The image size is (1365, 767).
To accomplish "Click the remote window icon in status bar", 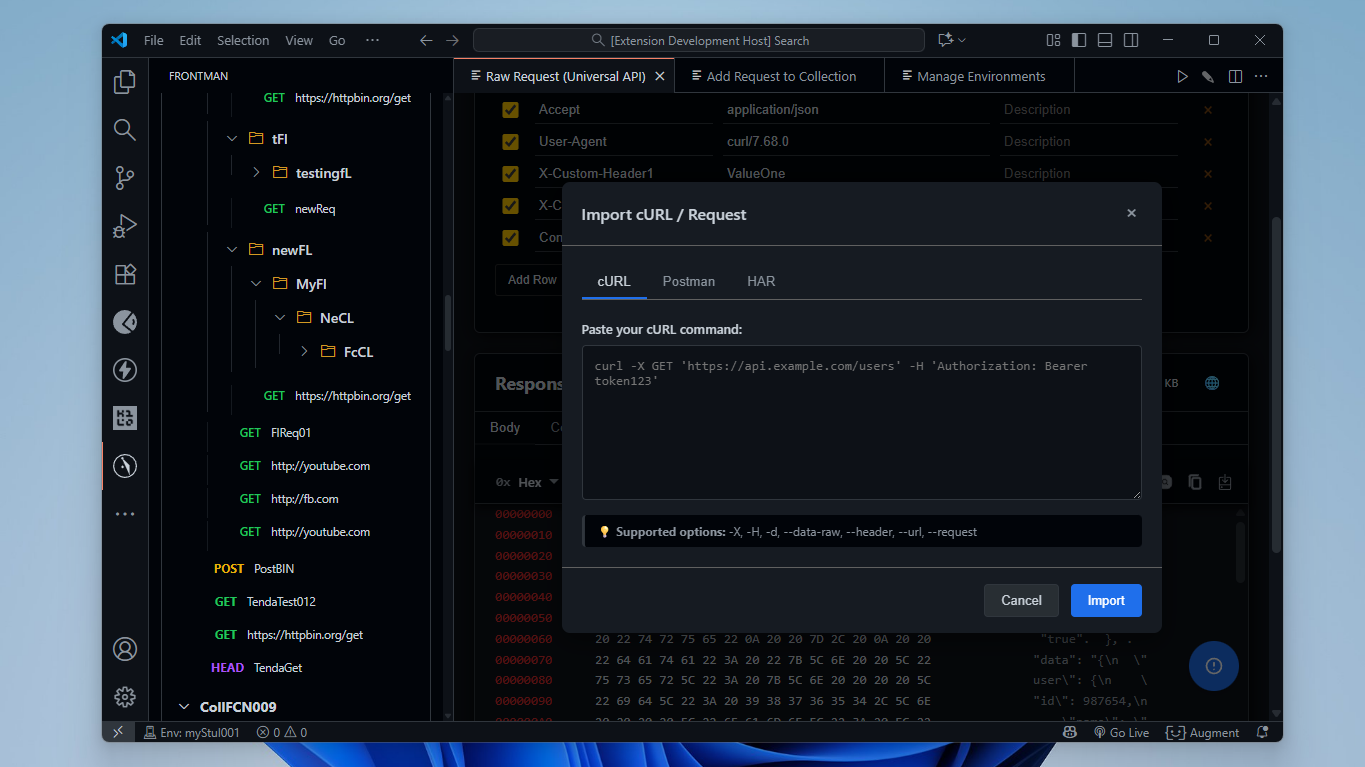I will (118, 732).
